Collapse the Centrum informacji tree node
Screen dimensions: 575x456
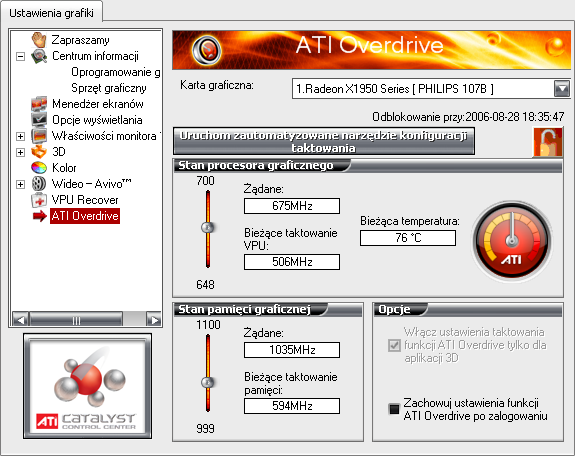21,56
